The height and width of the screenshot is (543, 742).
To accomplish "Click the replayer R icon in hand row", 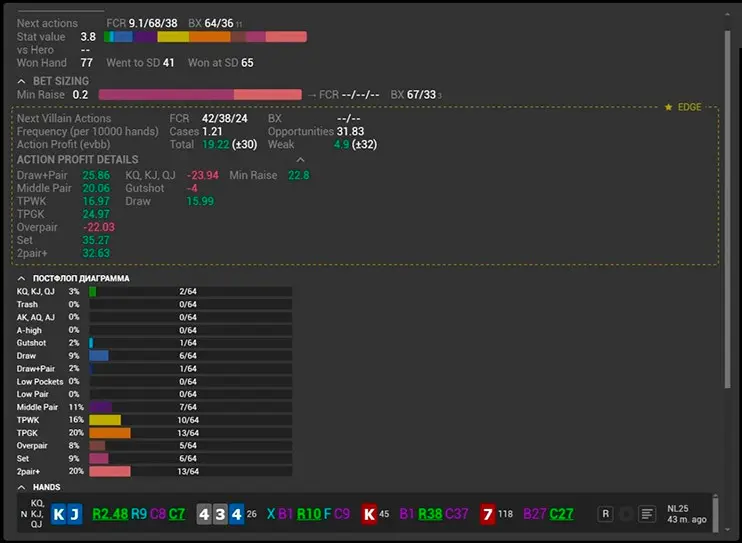I will point(605,514).
